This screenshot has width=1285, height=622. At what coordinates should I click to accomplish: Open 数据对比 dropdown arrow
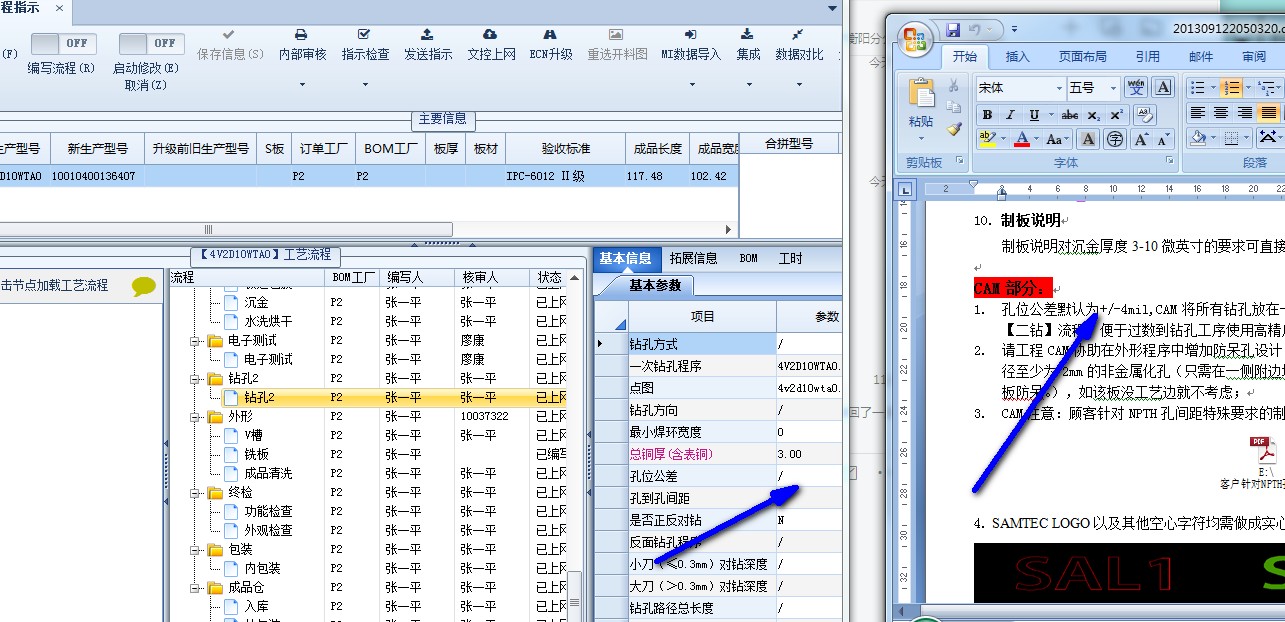pos(800,85)
